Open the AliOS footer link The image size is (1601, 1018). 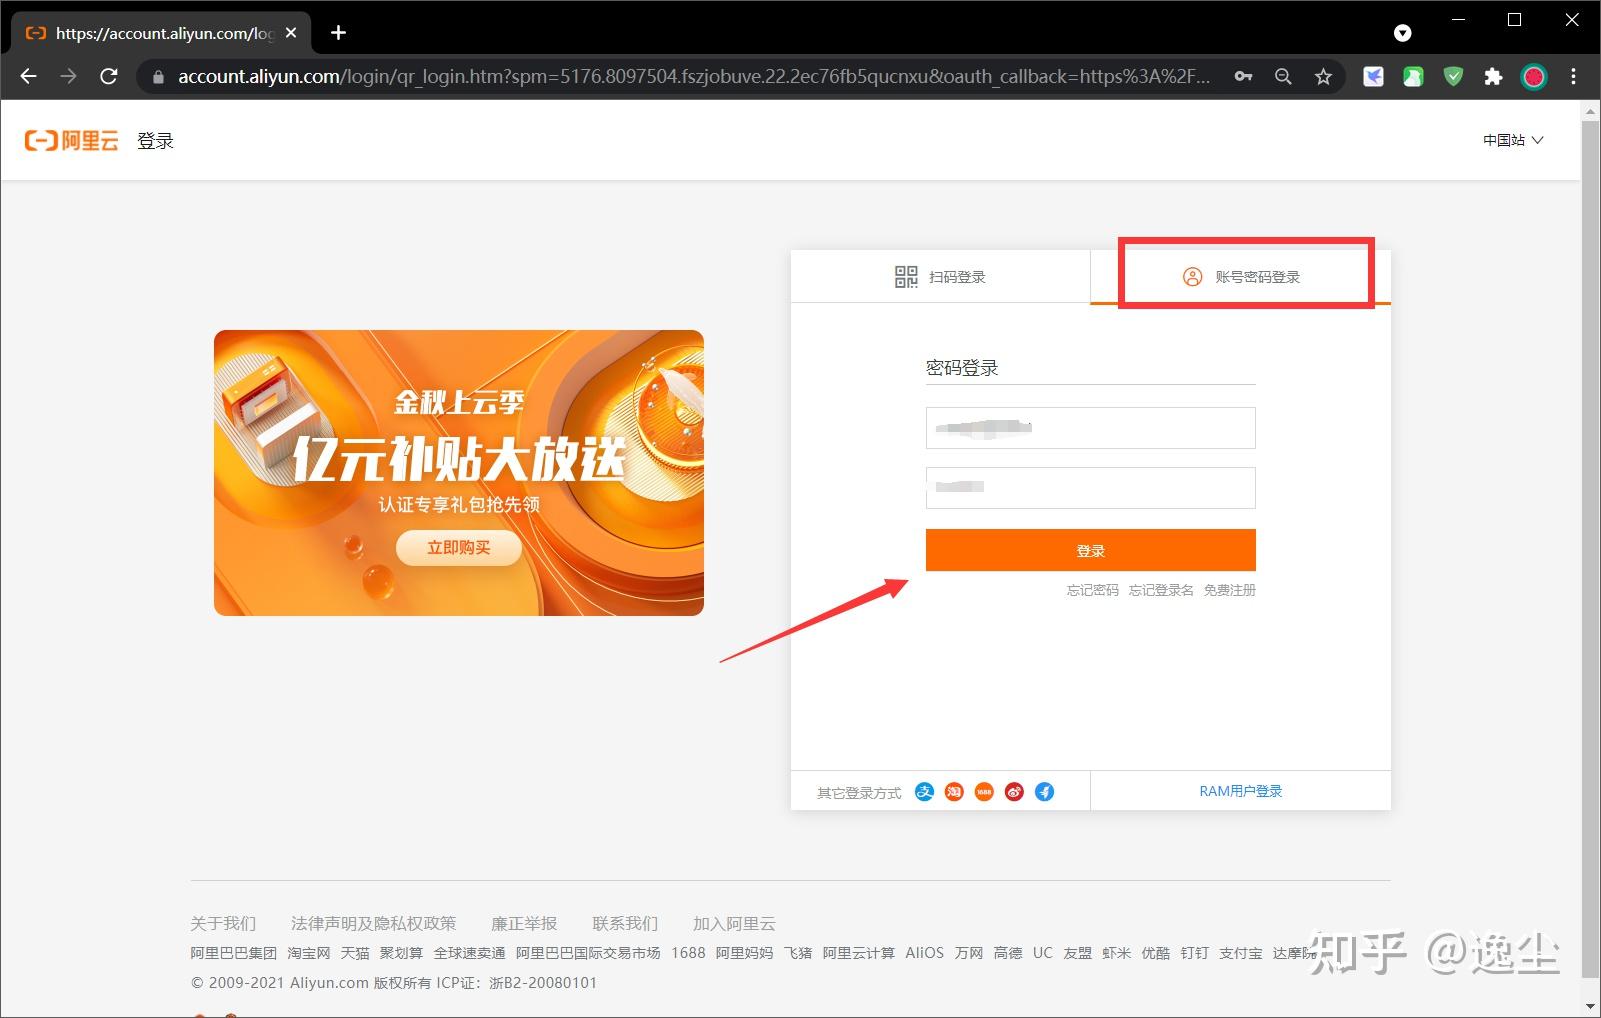pyautogui.click(x=924, y=953)
